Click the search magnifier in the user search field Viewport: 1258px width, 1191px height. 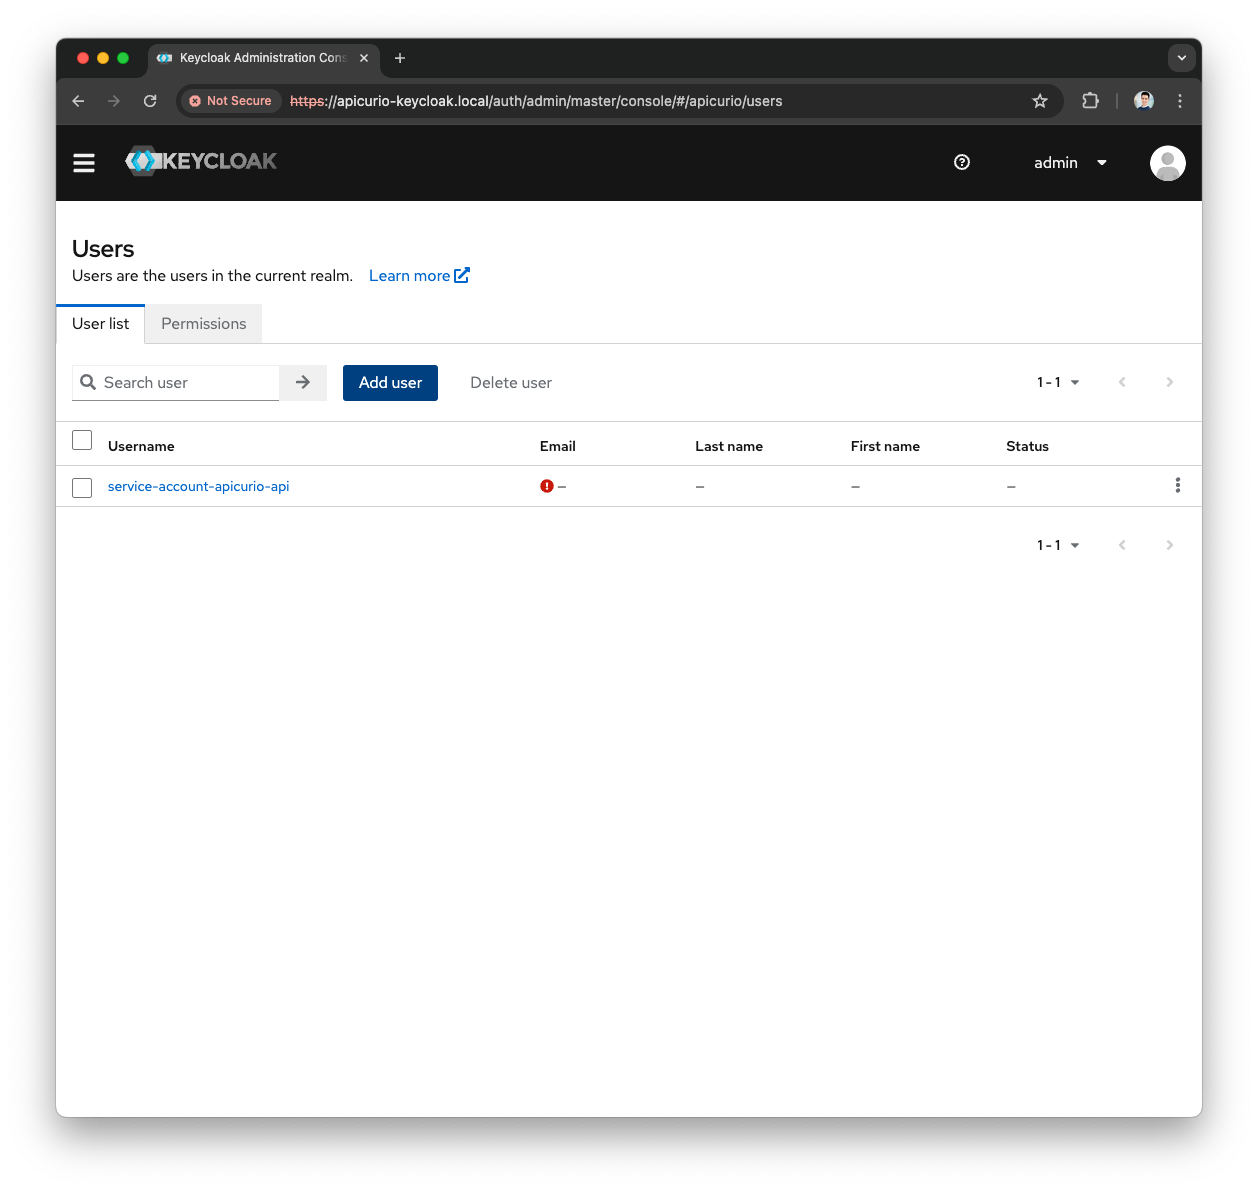click(89, 382)
